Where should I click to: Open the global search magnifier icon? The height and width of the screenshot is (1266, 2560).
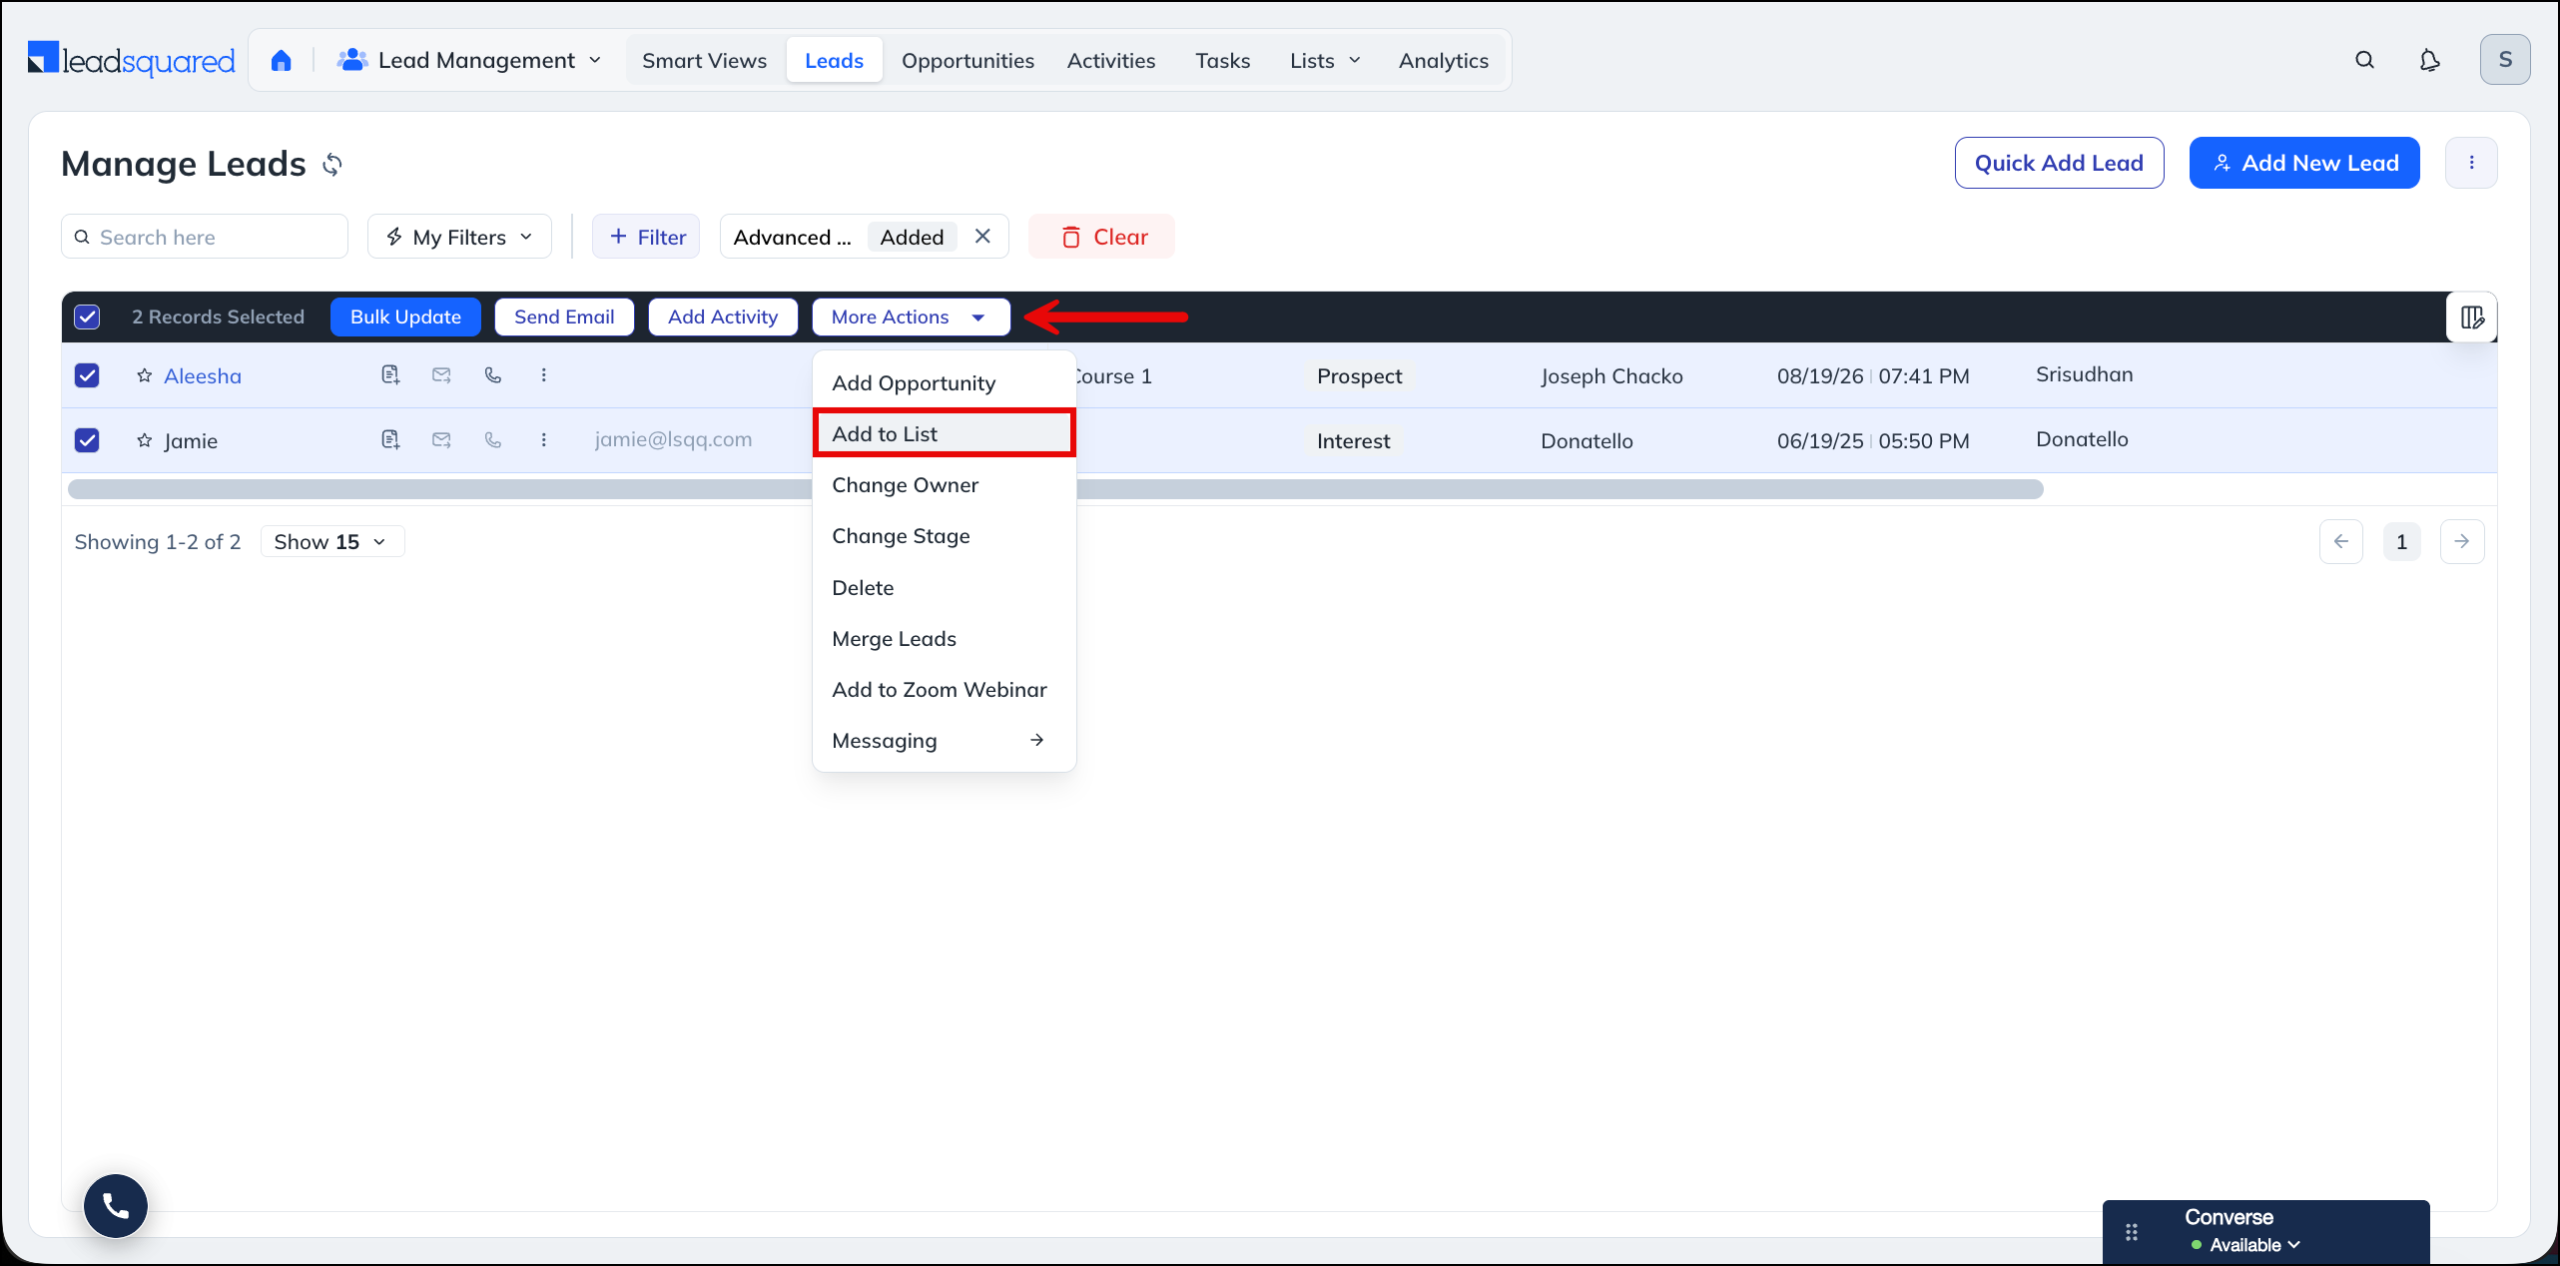pos(2364,60)
